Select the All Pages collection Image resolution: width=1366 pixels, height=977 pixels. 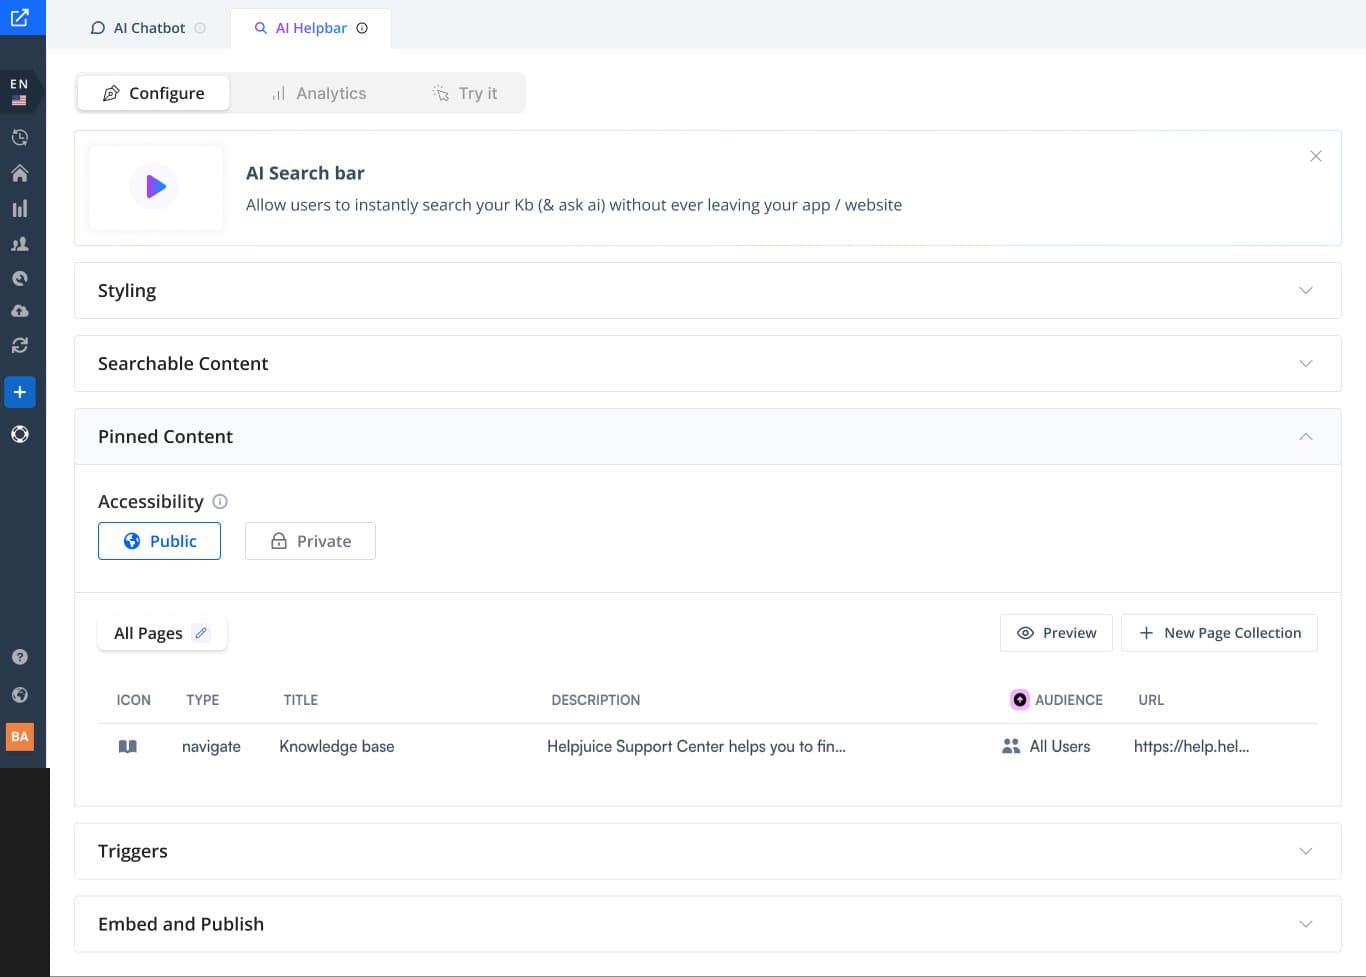point(162,633)
